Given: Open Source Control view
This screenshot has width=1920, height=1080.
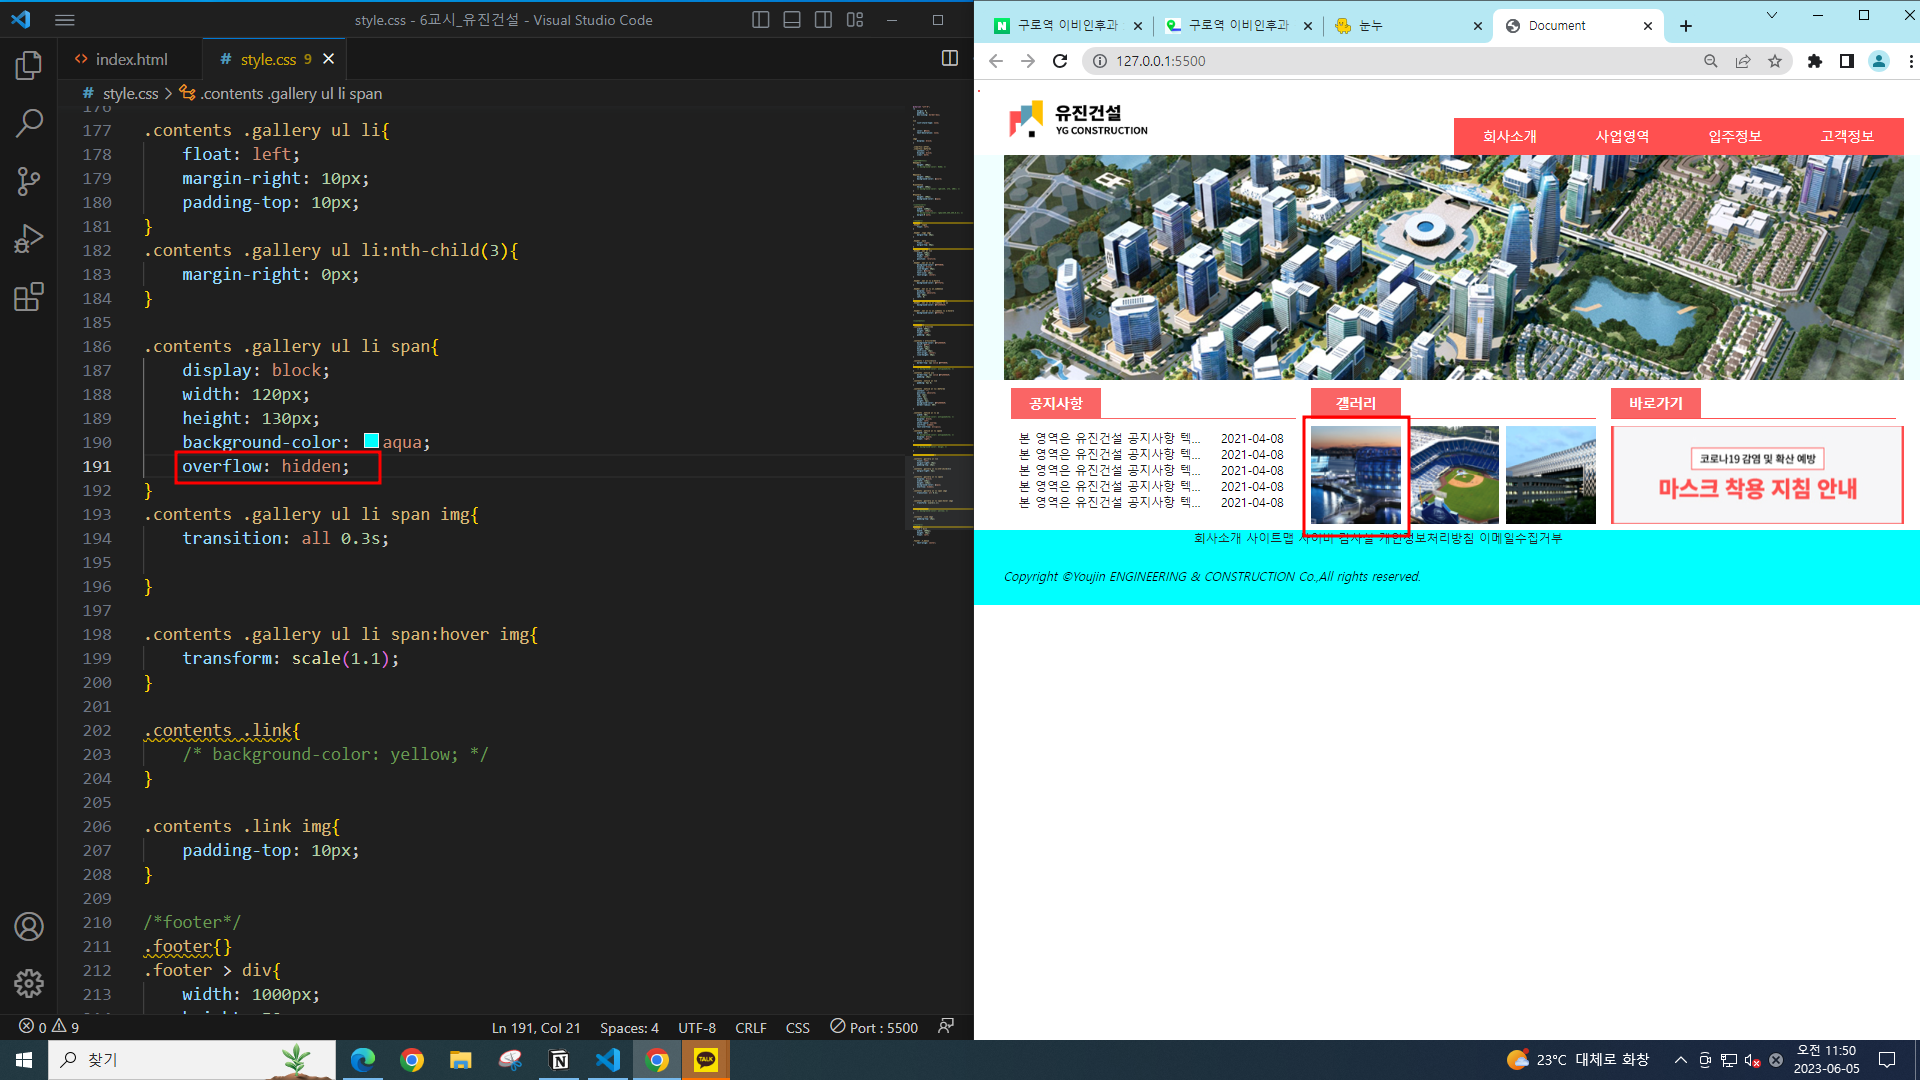Looking at the screenshot, I should click(29, 181).
